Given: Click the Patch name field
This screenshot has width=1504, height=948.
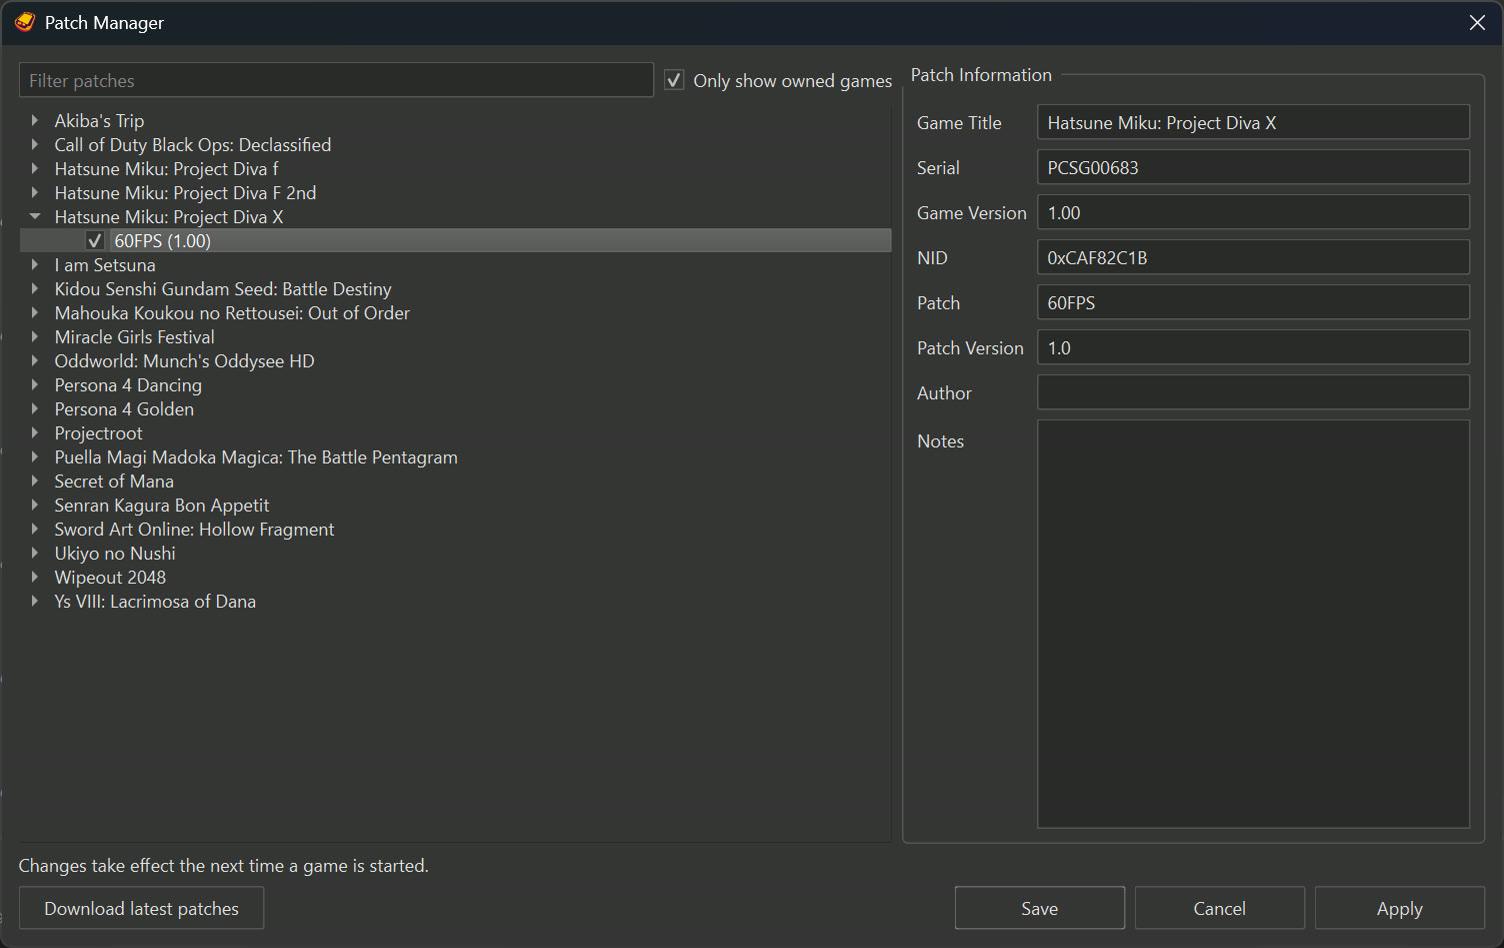Looking at the screenshot, I should 1253,302.
